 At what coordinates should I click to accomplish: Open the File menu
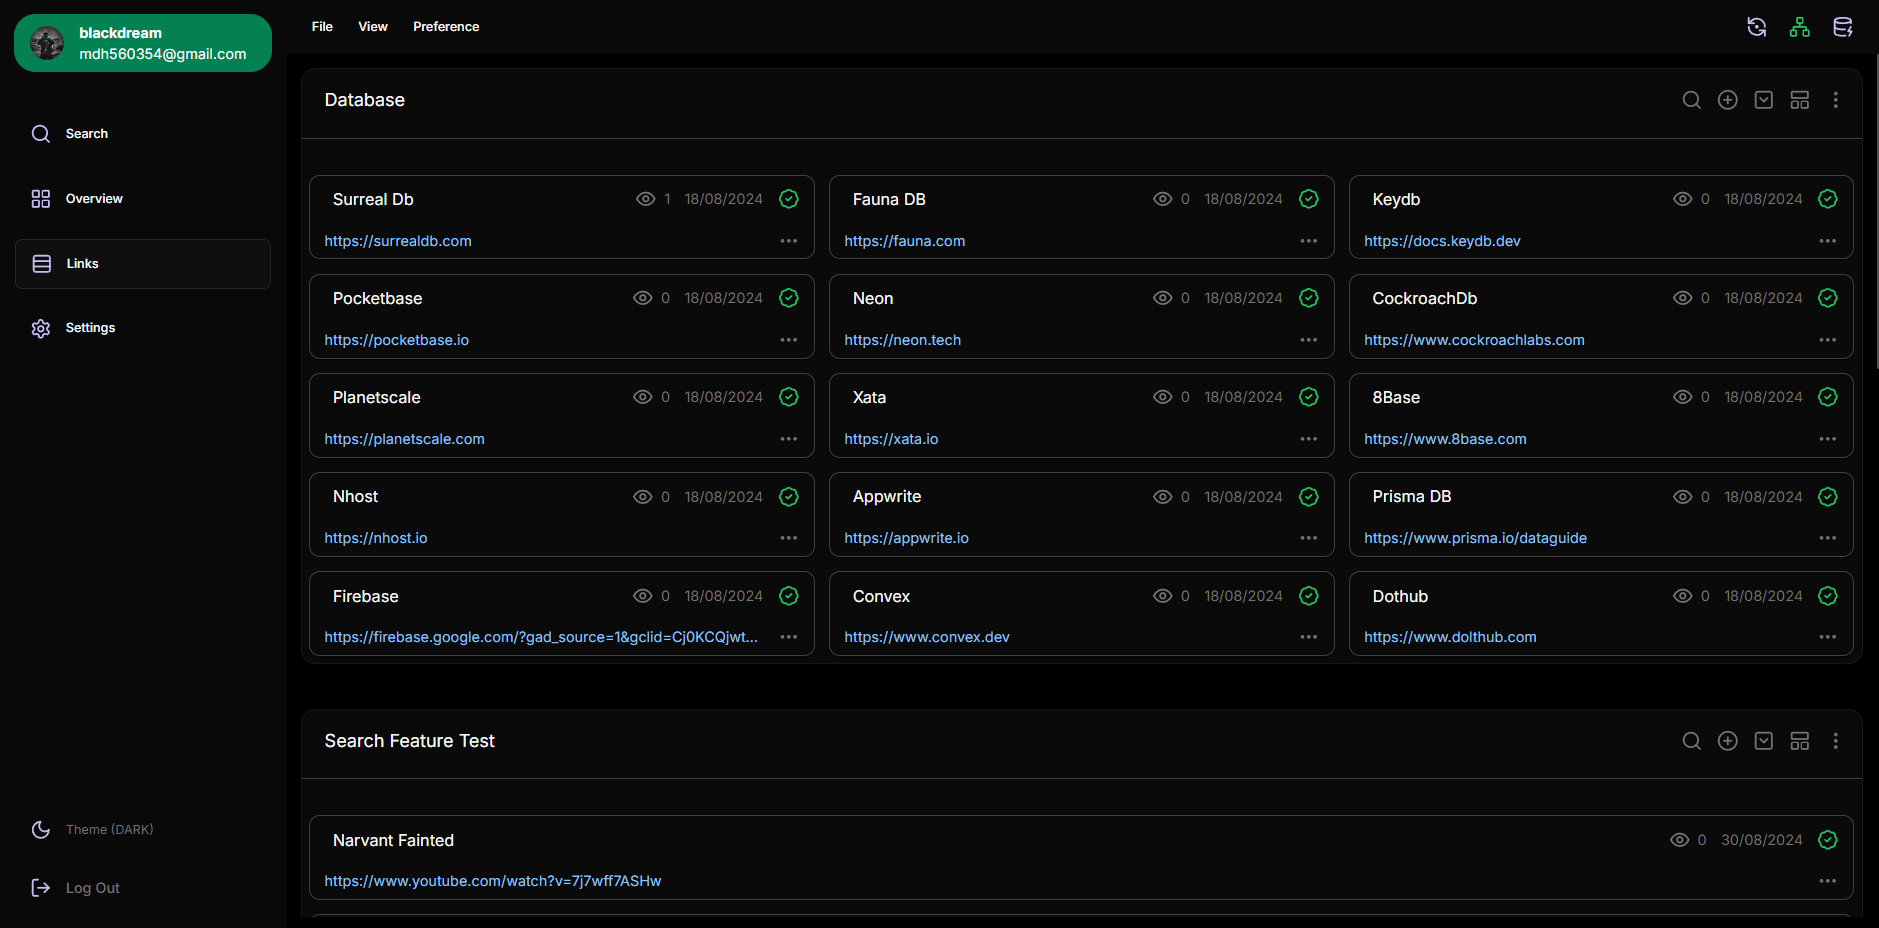(322, 27)
